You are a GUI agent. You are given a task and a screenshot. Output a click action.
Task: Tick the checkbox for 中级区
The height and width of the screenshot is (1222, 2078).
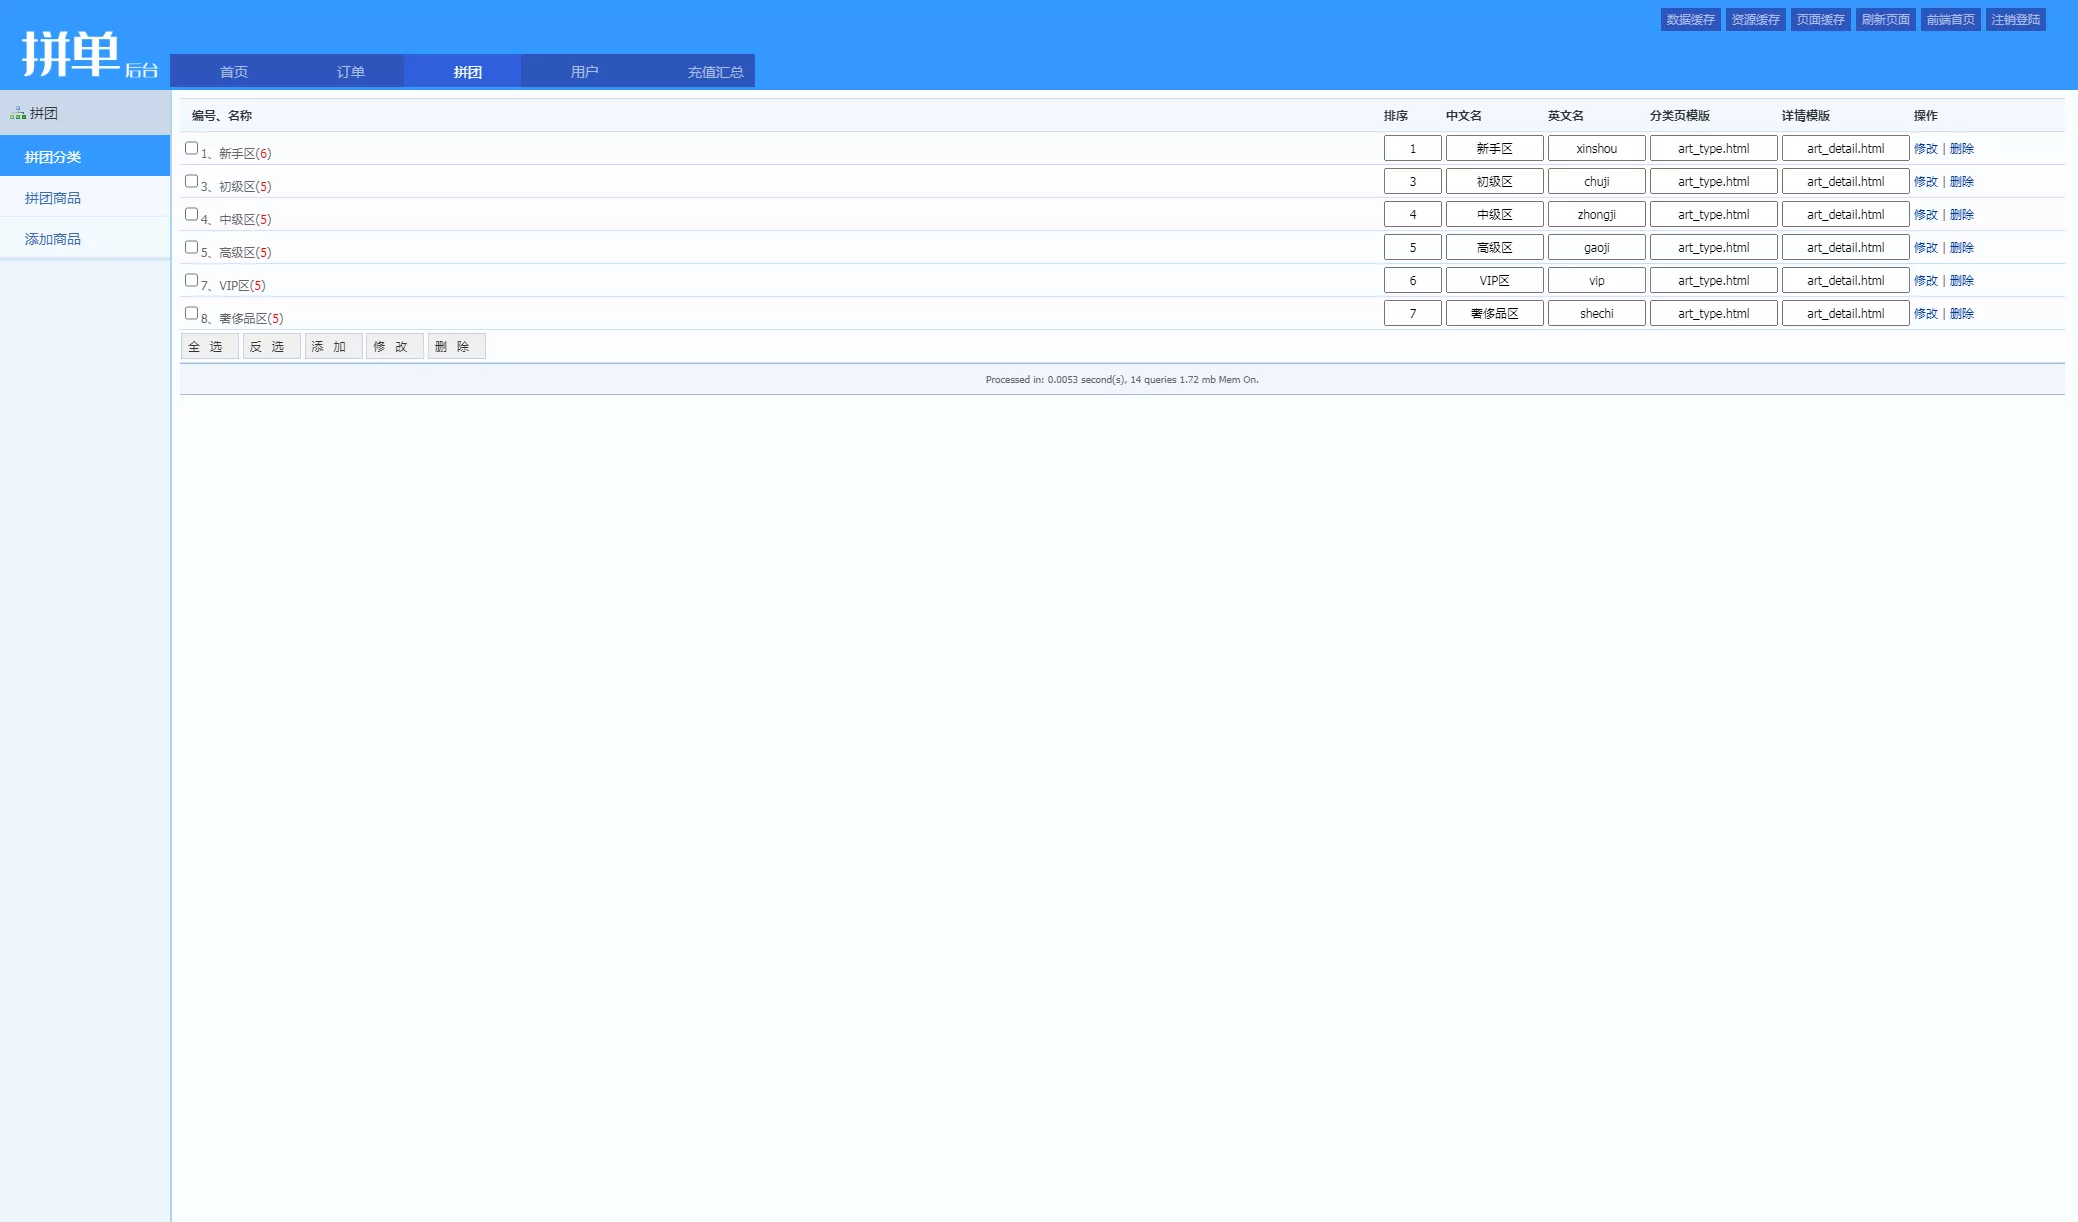click(191, 214)
